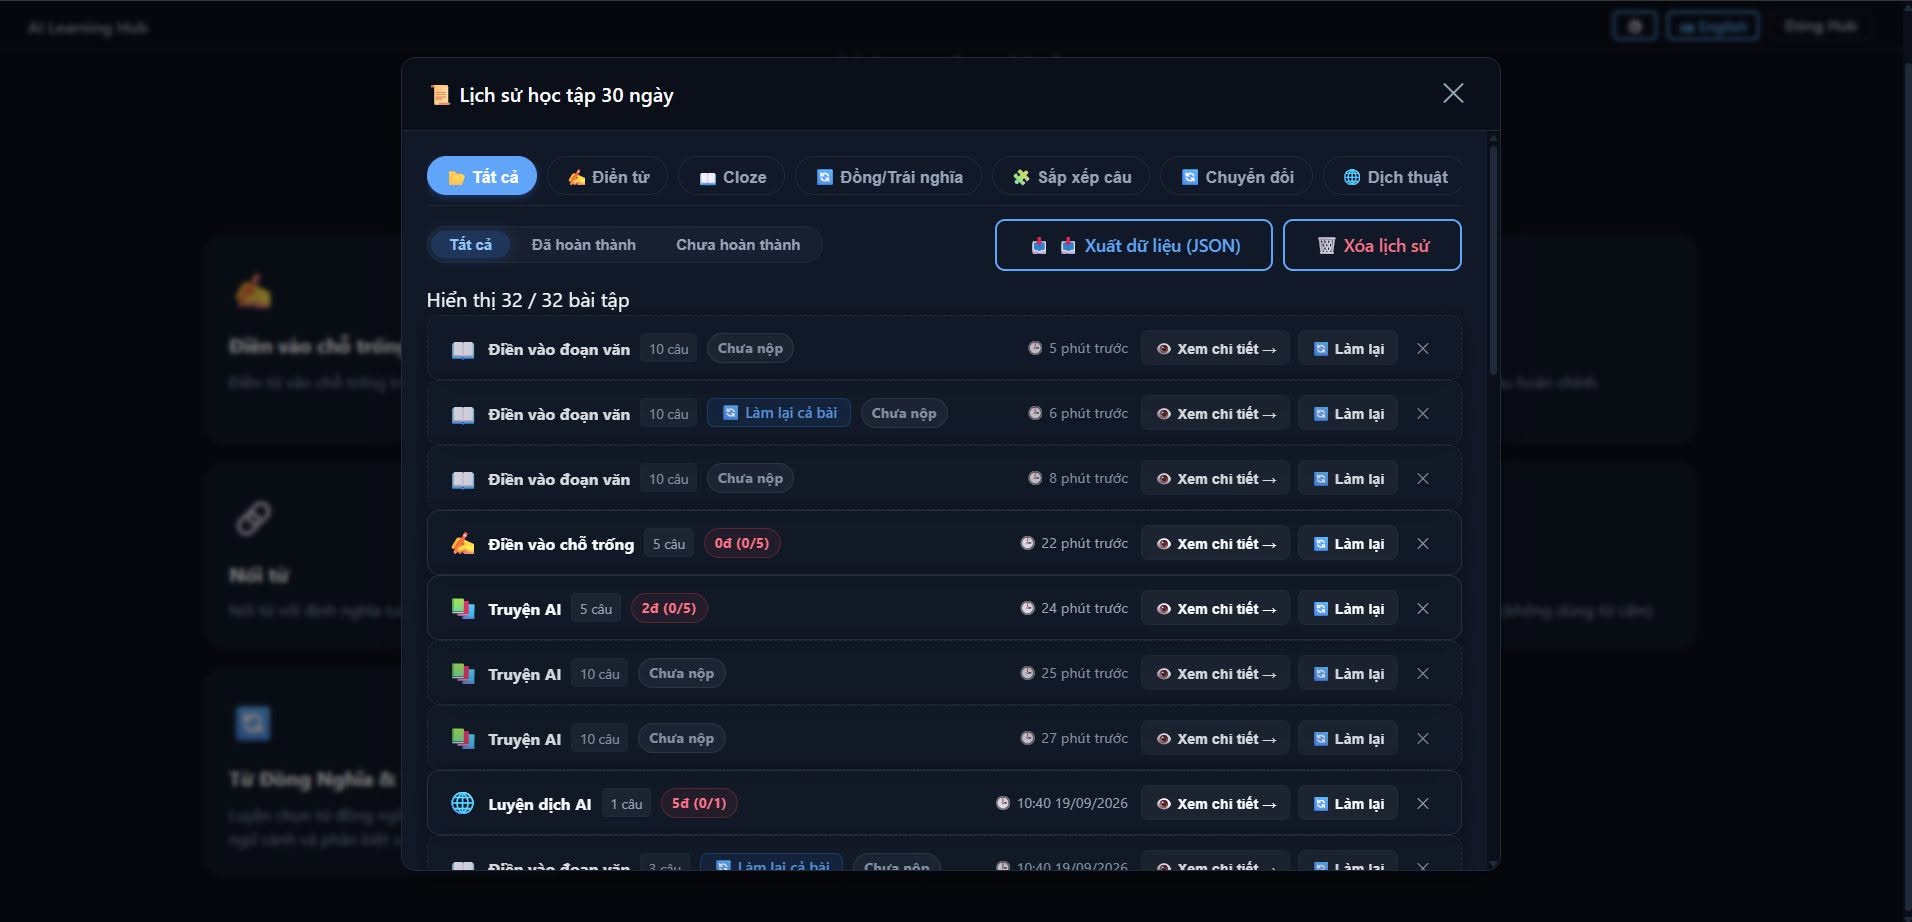Redo the Điền vào chỗ trống exercise

coord(1348,543)
